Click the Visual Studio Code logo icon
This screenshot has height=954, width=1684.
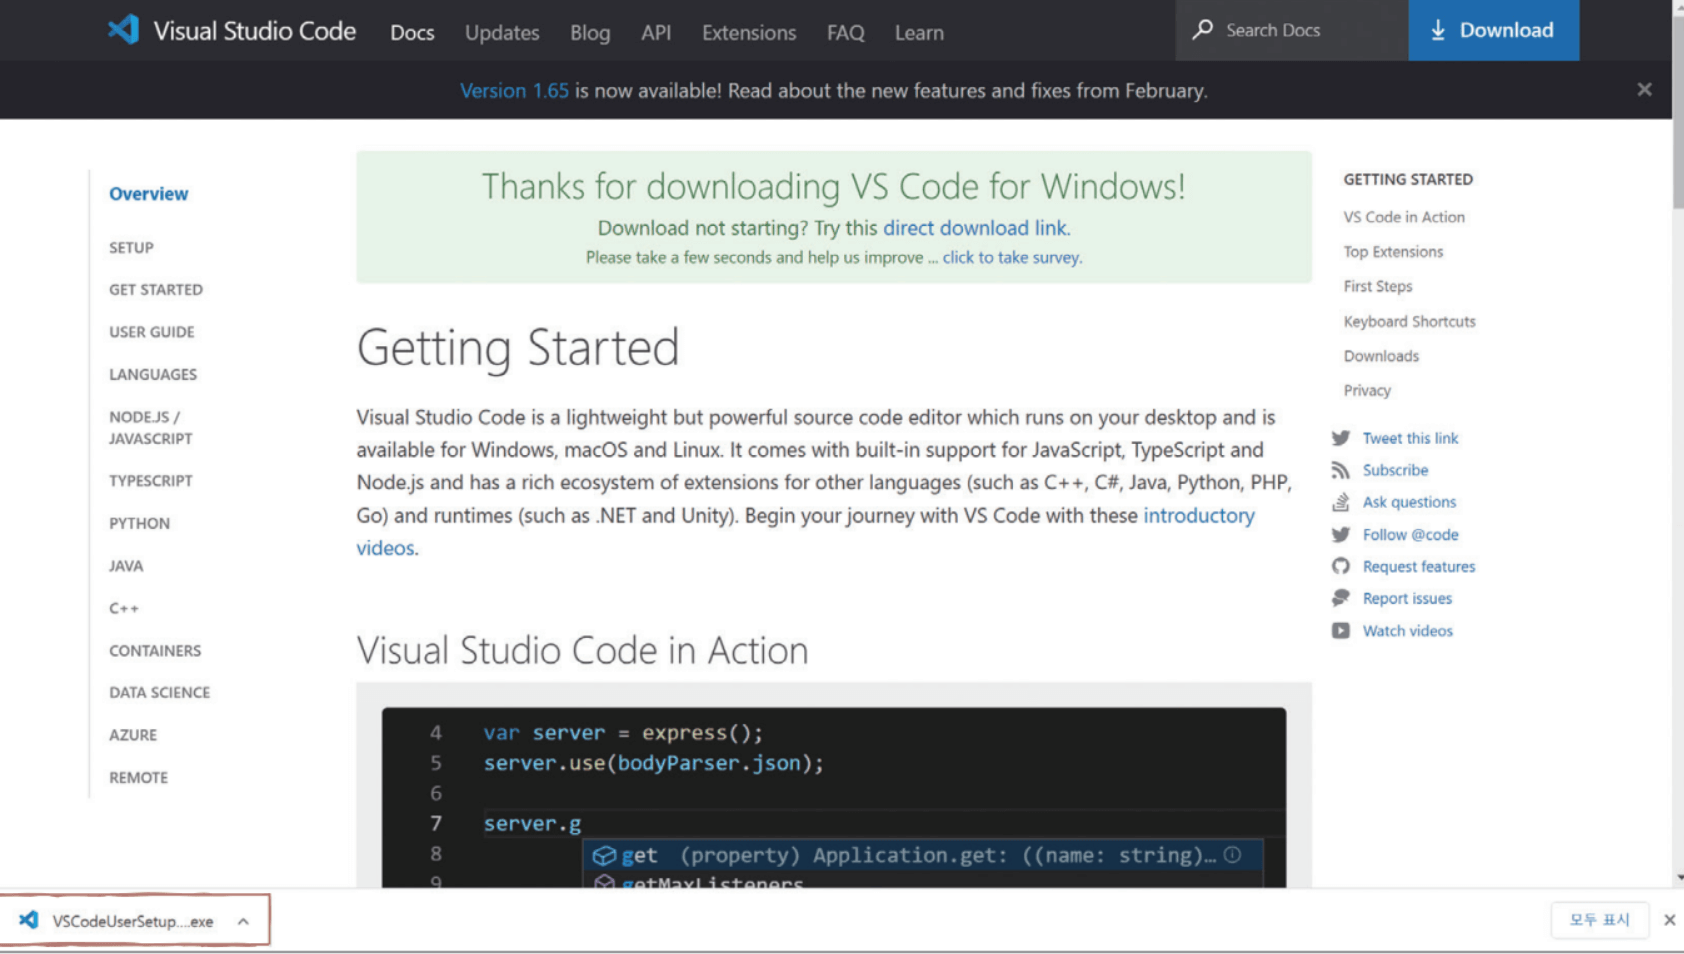(124, 29)
